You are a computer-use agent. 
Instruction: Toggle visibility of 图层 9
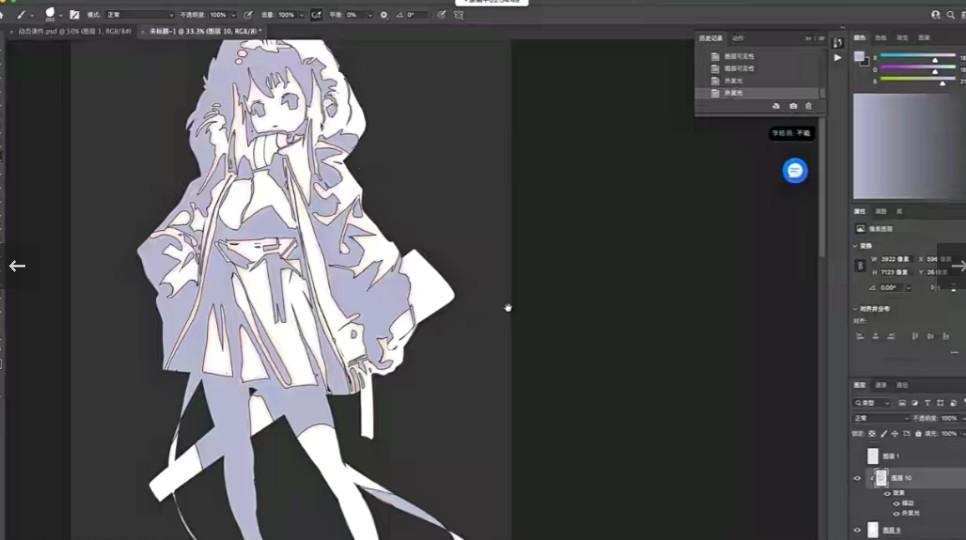pos(857,530)
